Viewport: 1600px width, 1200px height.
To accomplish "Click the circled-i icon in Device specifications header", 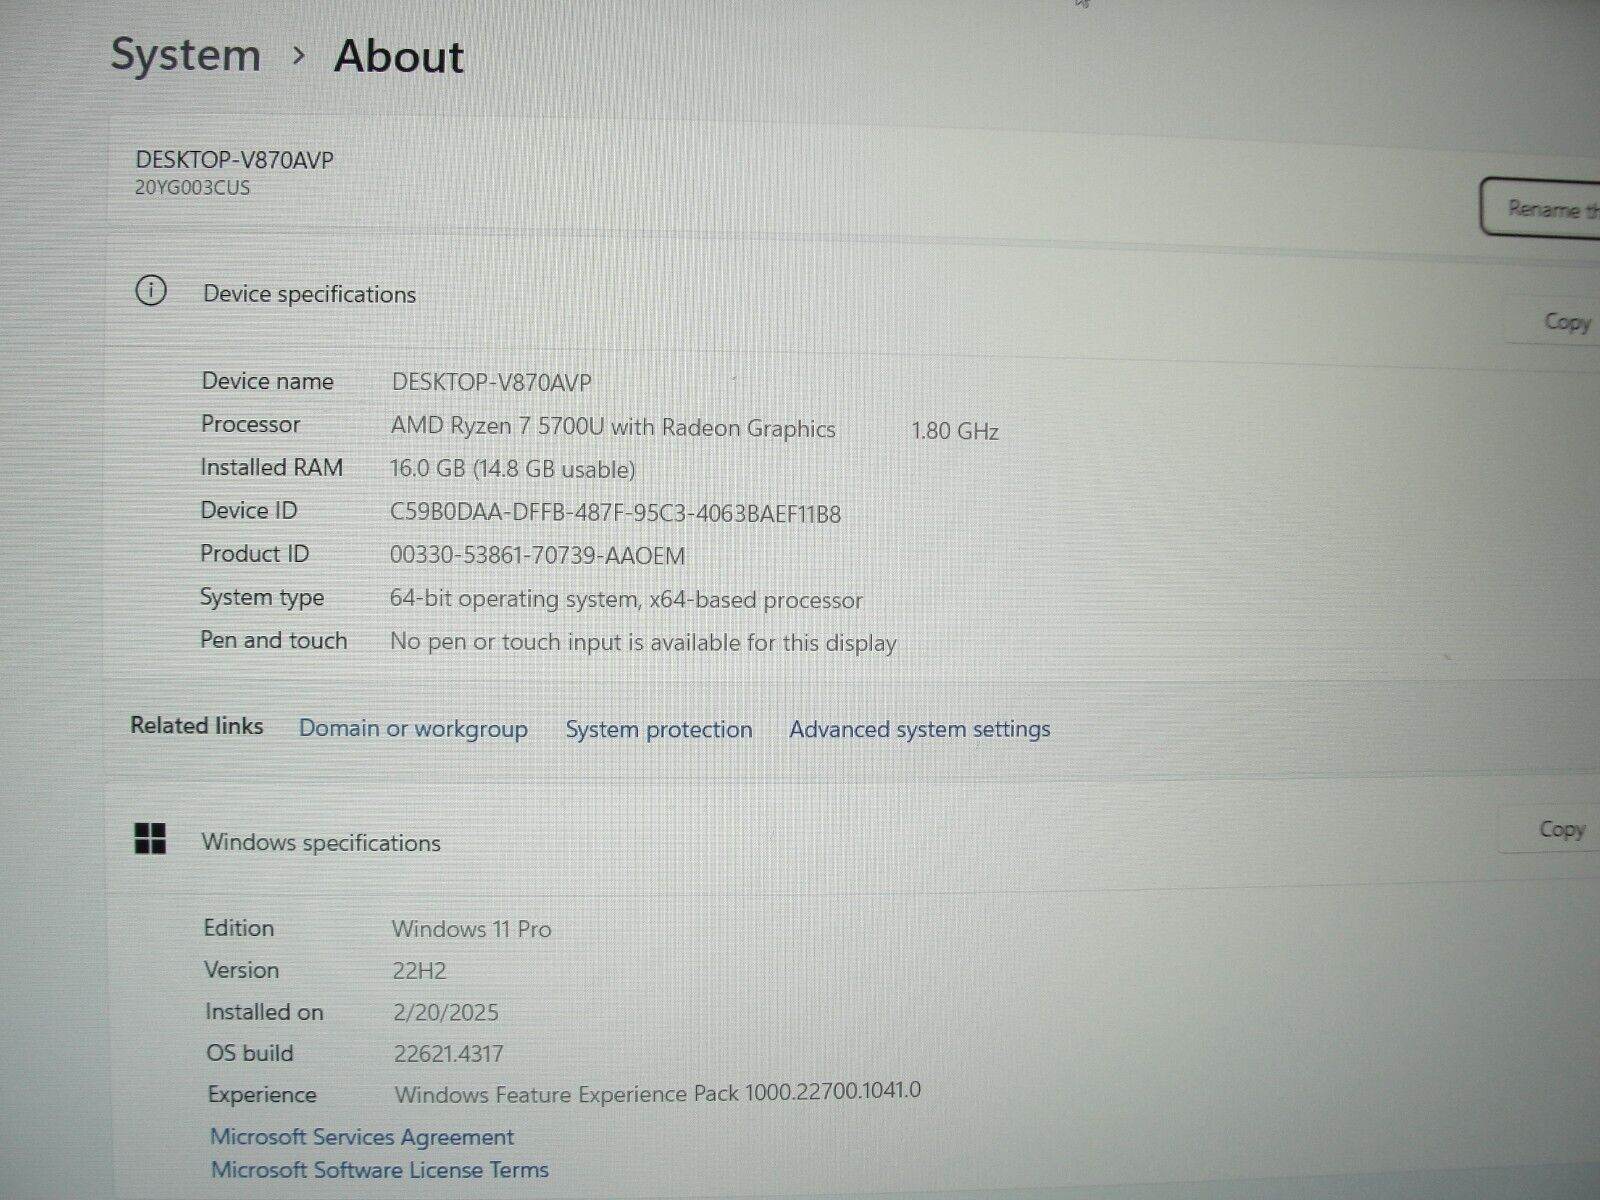I will [152, 292].
